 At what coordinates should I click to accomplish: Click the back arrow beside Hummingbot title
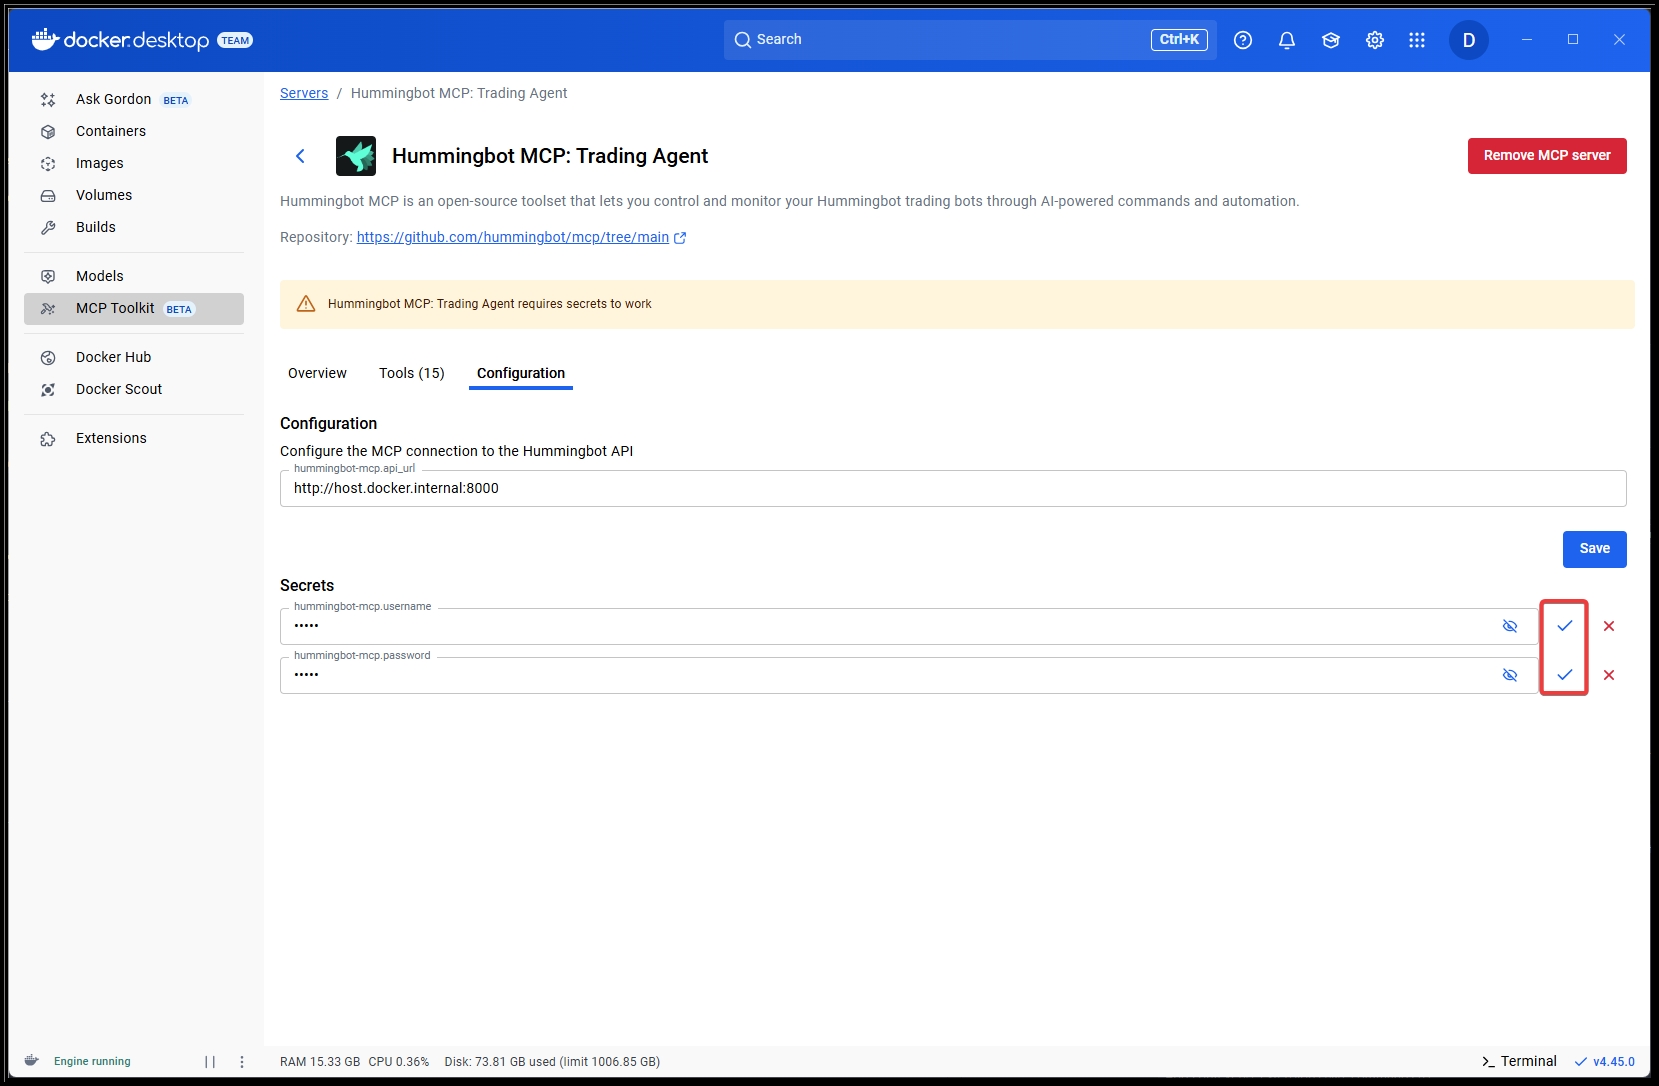300,156
